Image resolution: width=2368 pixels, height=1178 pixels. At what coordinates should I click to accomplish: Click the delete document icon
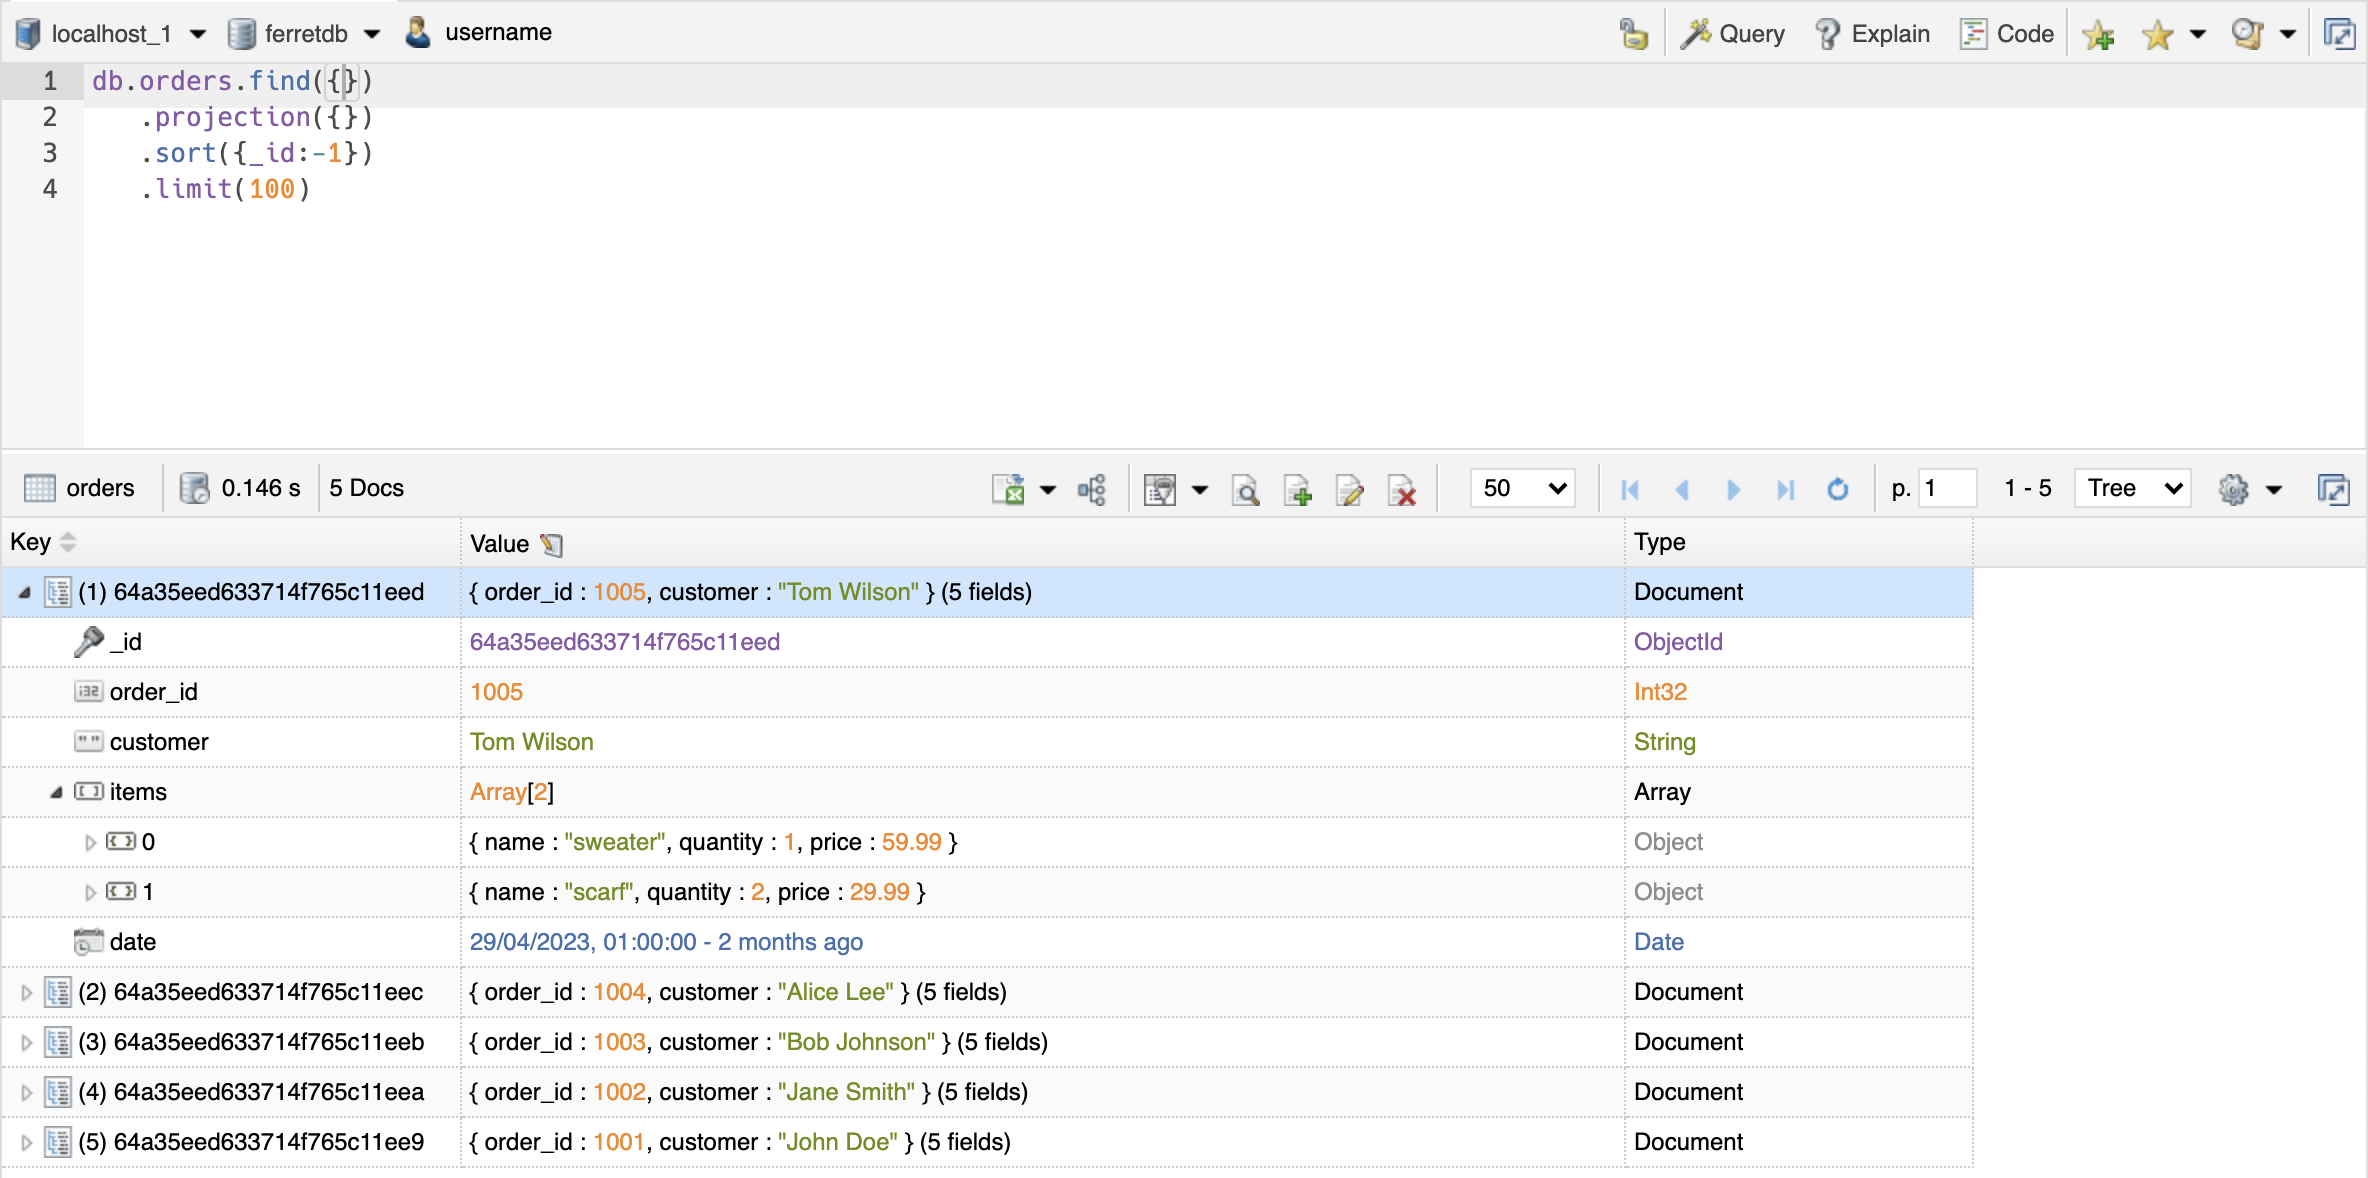[x=1402, y=490]
